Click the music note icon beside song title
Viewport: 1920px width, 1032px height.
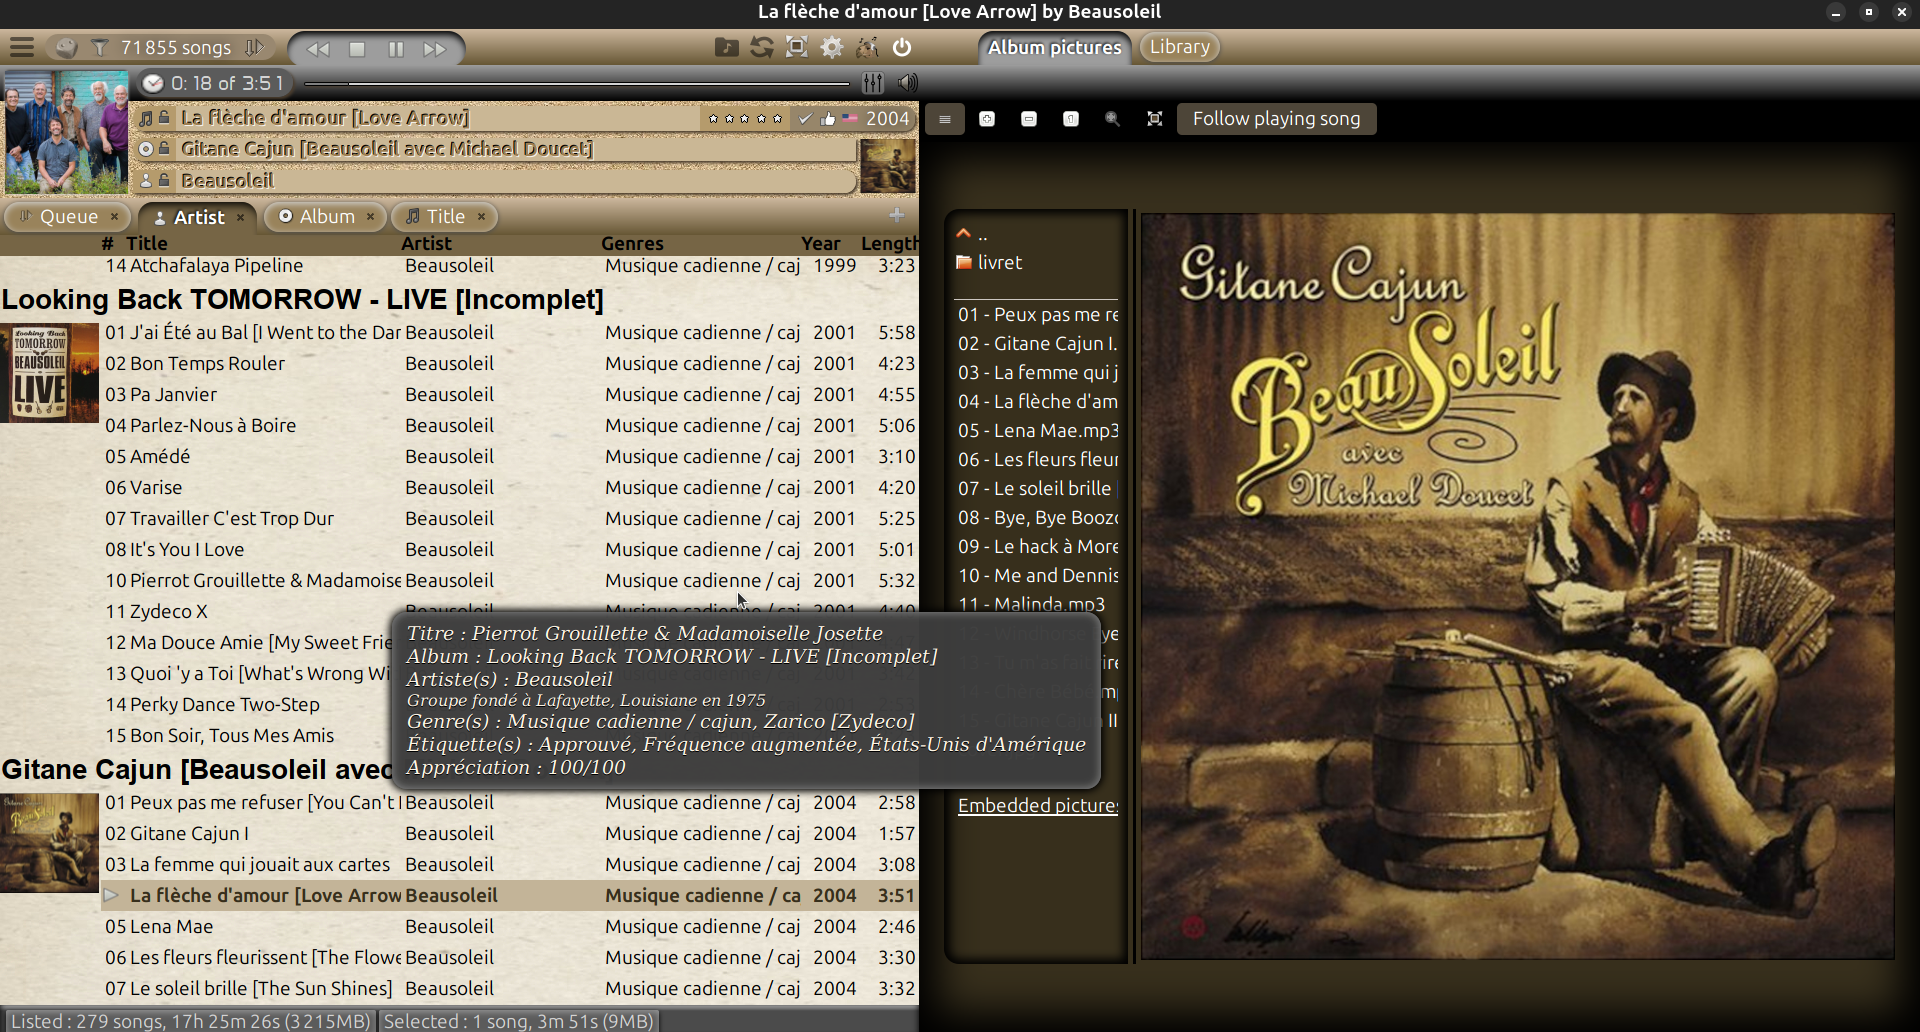tap(146, 118)
